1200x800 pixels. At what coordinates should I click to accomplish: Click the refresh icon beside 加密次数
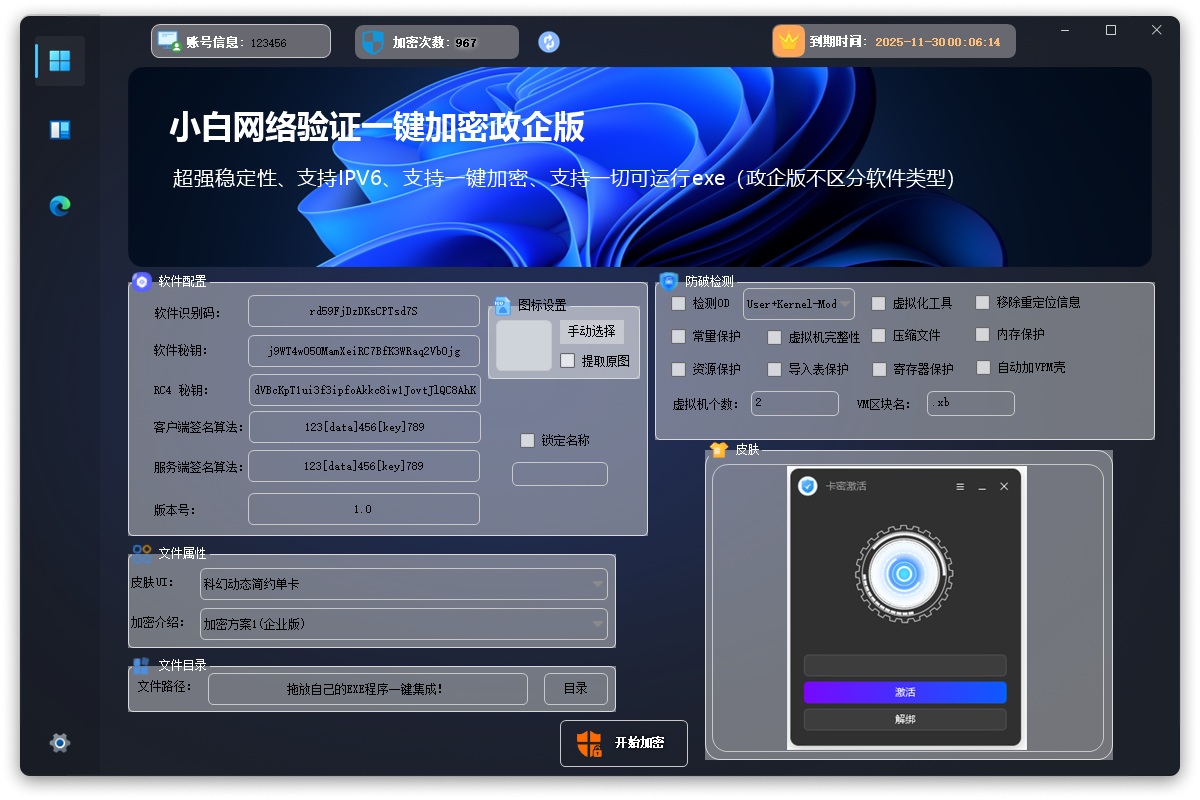548,42
